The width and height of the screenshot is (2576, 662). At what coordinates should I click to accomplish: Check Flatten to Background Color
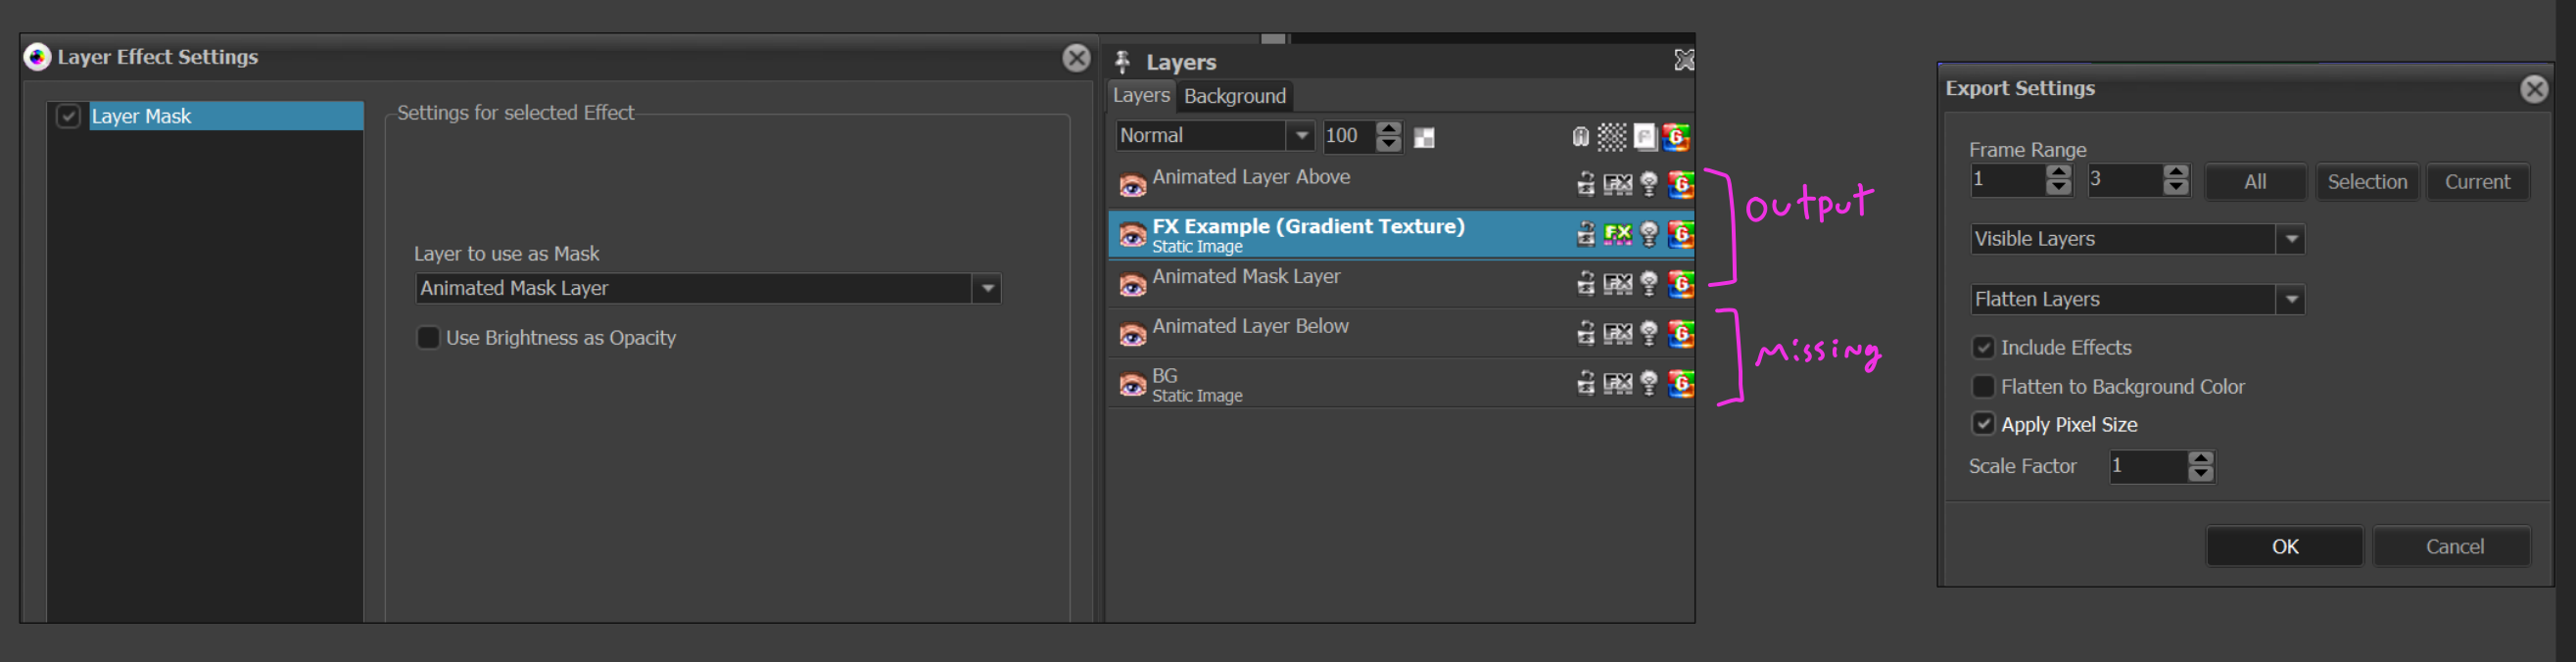coord(1983,387)
